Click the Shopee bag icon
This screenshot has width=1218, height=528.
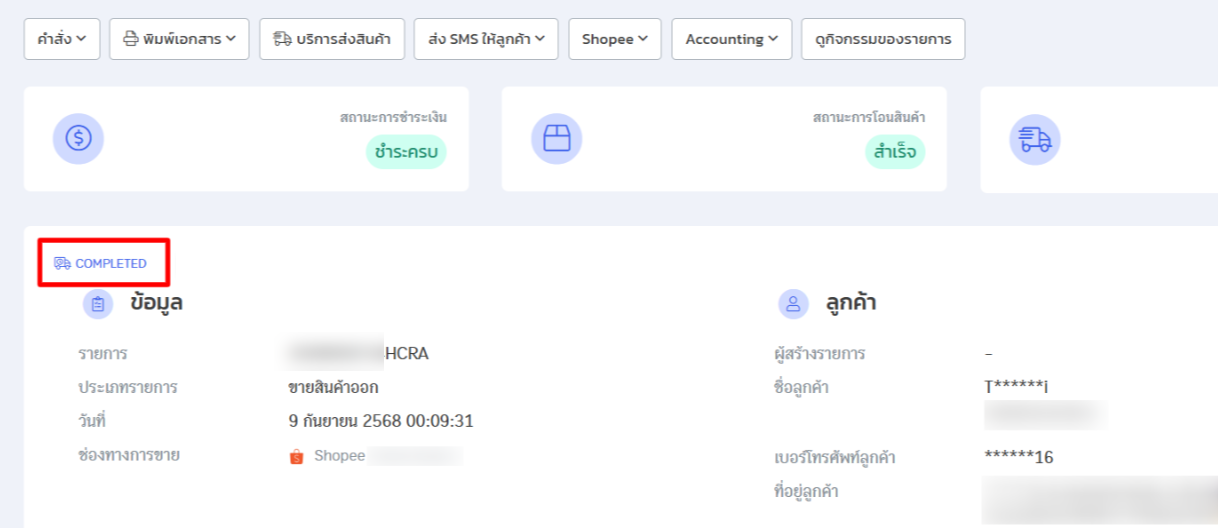pyautogui.click(x=296, y=457)
